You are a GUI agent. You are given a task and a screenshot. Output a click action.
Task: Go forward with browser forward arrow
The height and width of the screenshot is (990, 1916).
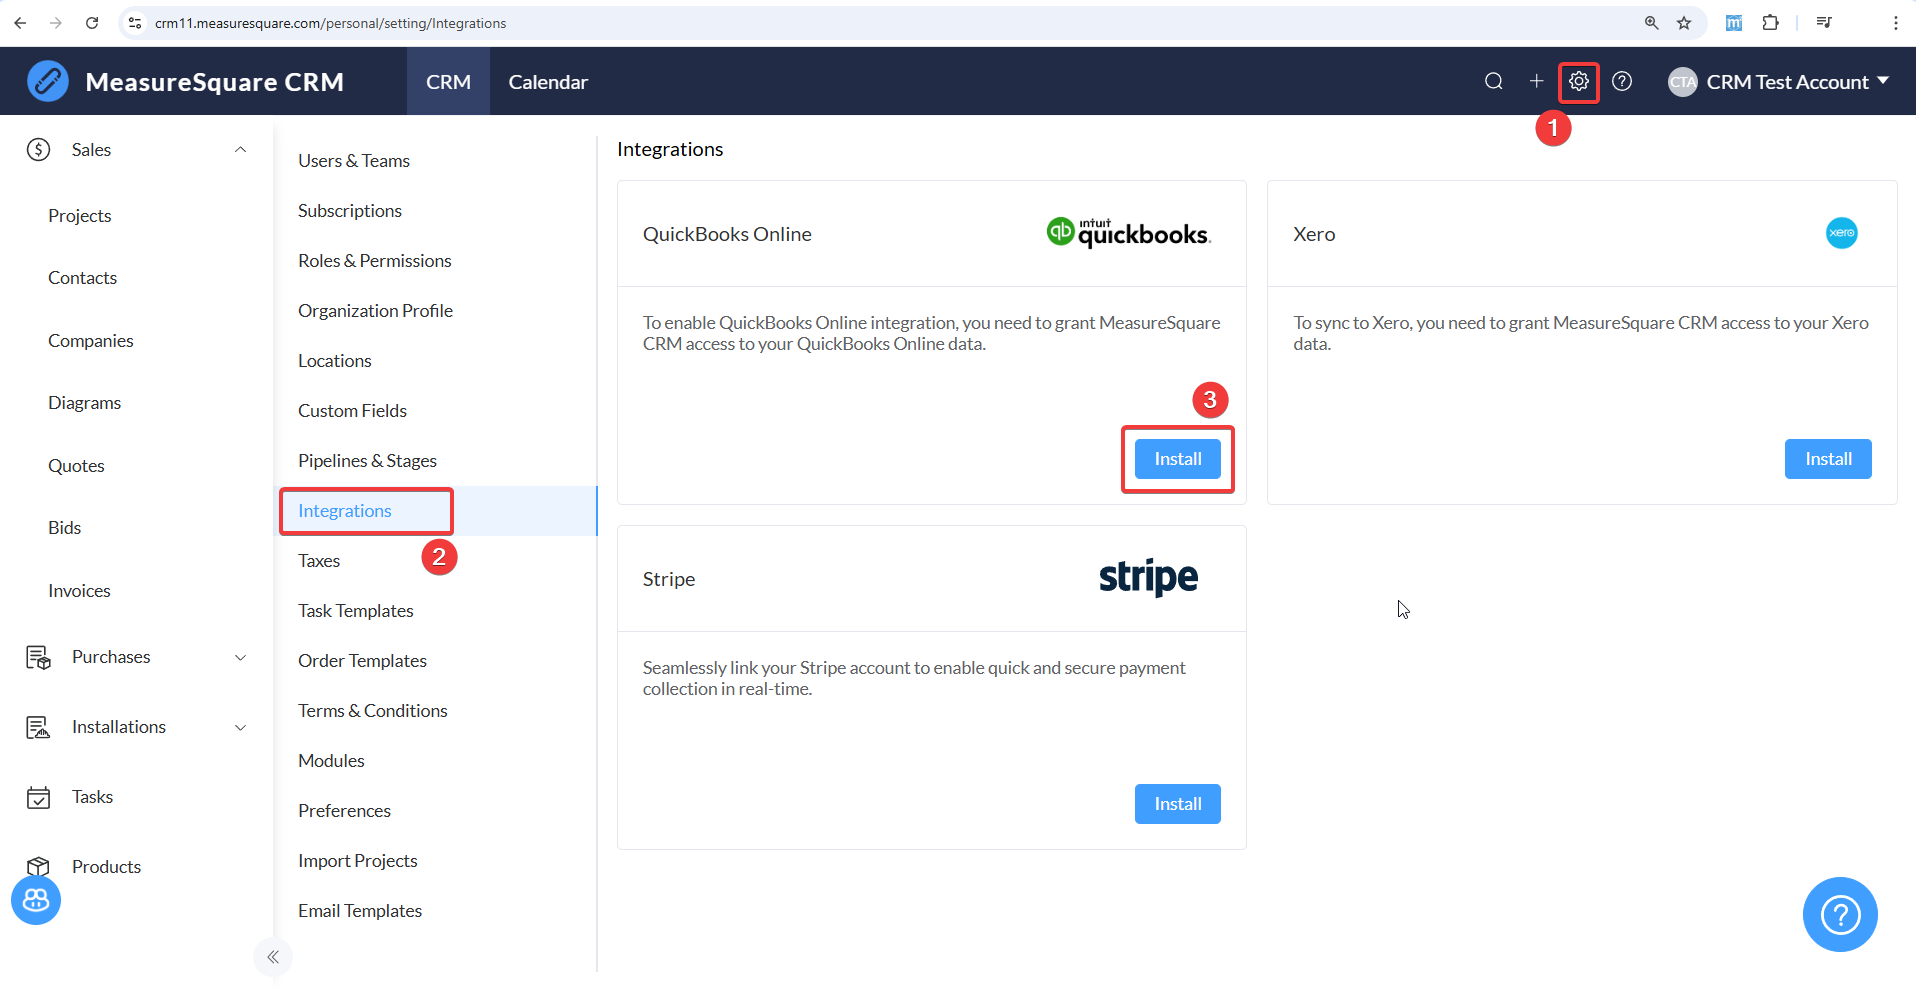pos(56,23)
